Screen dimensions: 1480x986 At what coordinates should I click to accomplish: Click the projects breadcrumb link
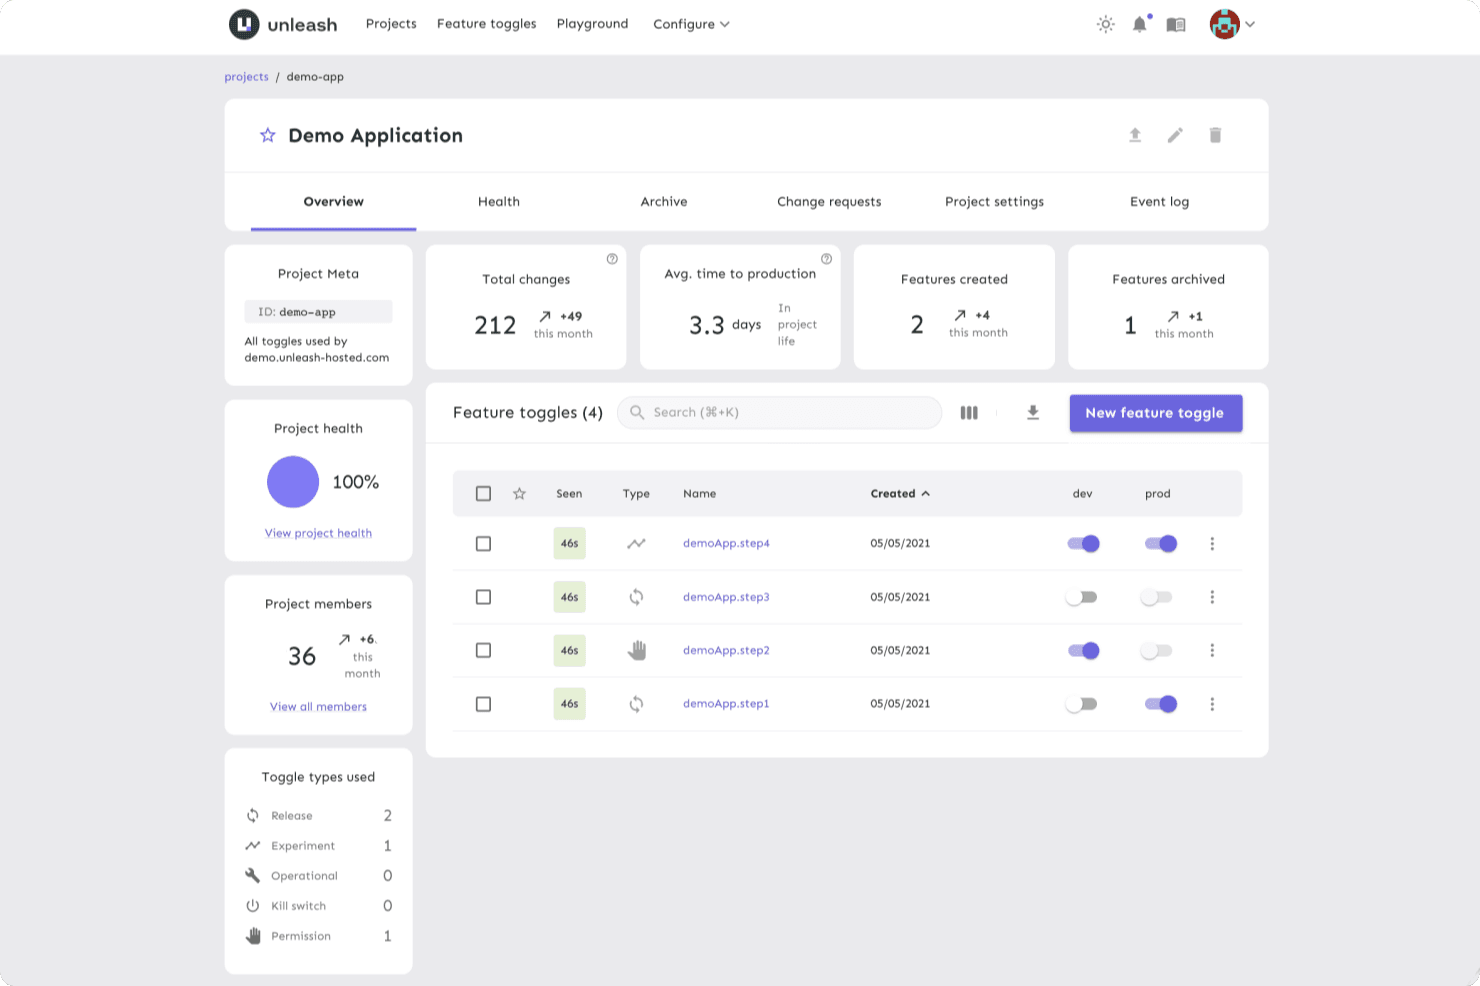pyautogui.click(x=246, y=77)
